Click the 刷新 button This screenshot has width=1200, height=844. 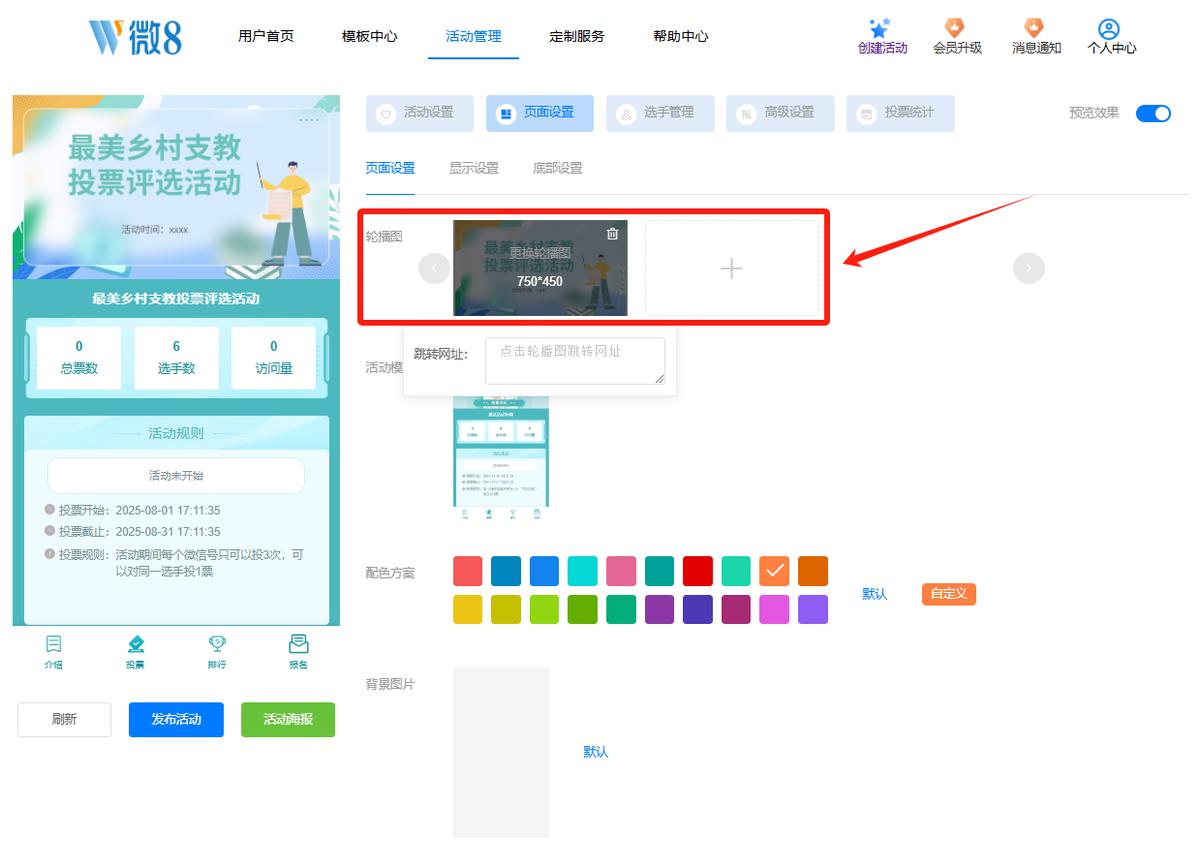point(64,719)
